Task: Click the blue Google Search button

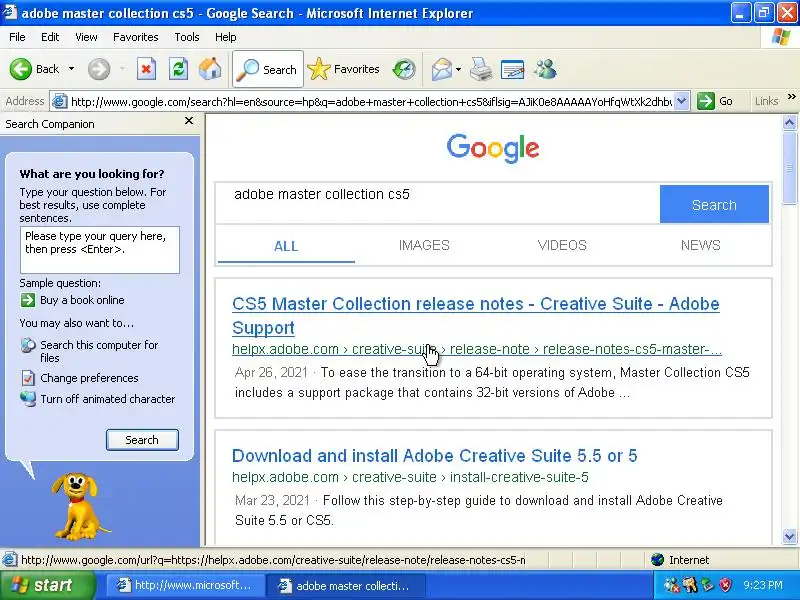Action: (714, 204)
